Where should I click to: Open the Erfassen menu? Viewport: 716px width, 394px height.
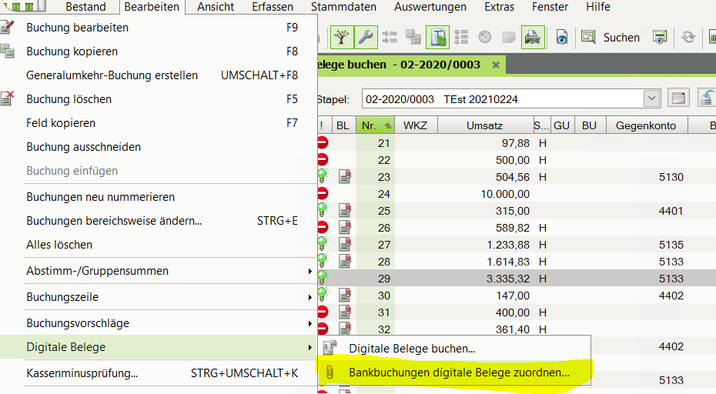pos(273,7)
